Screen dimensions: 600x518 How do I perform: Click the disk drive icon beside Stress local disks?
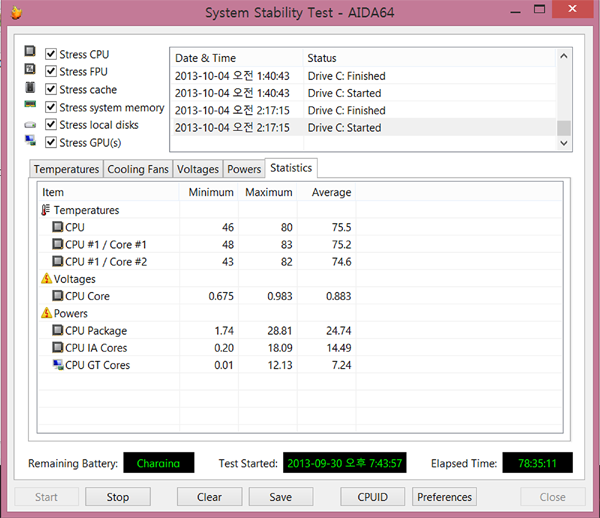click(30, 125)
